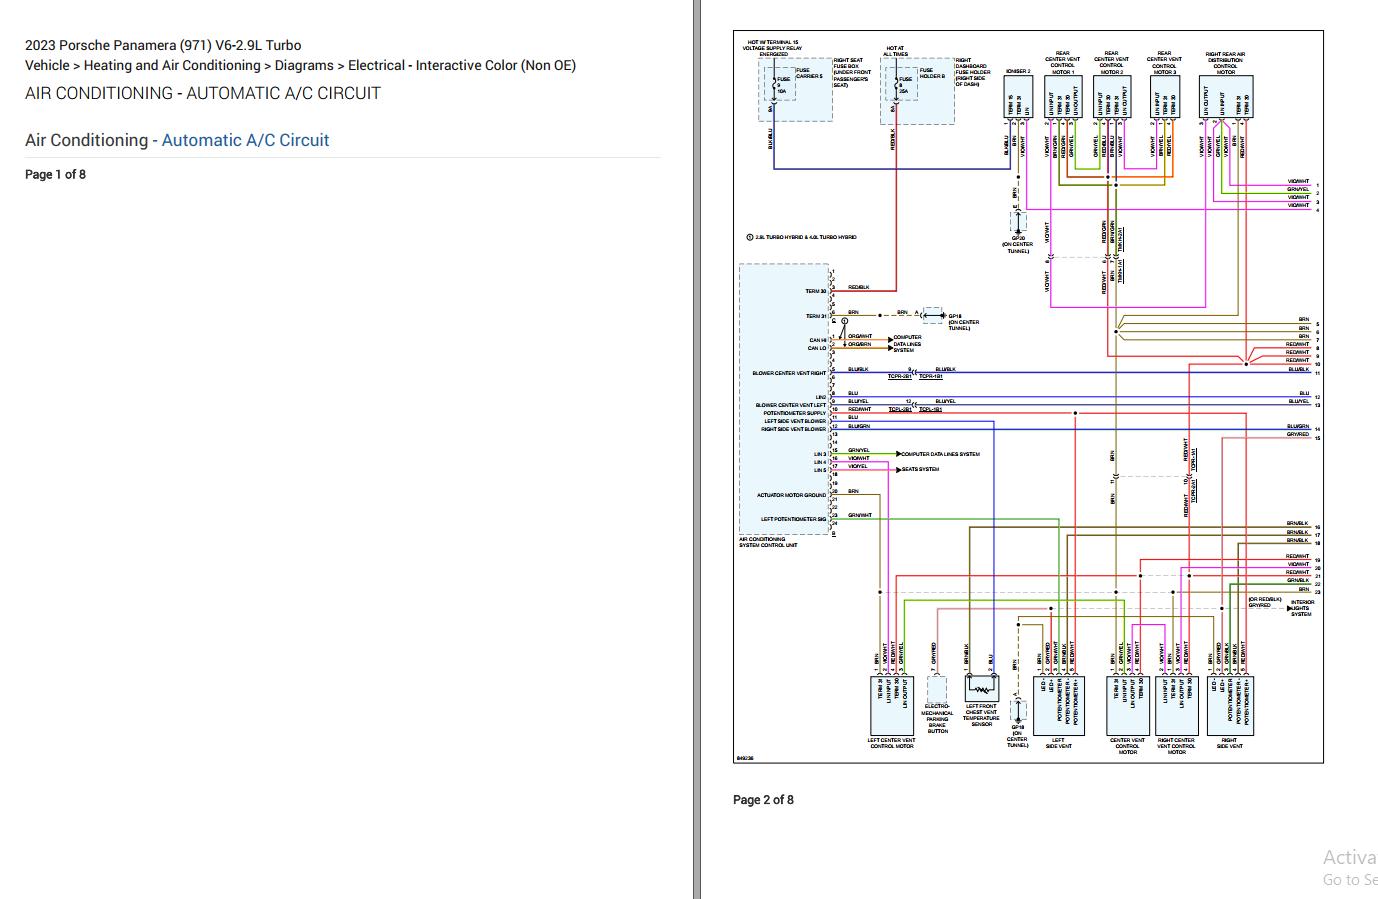The width and height of the screenshot is (1378, 899).
Task: Select the "Page 2 of 8" label
Action: tap(763, 799)
